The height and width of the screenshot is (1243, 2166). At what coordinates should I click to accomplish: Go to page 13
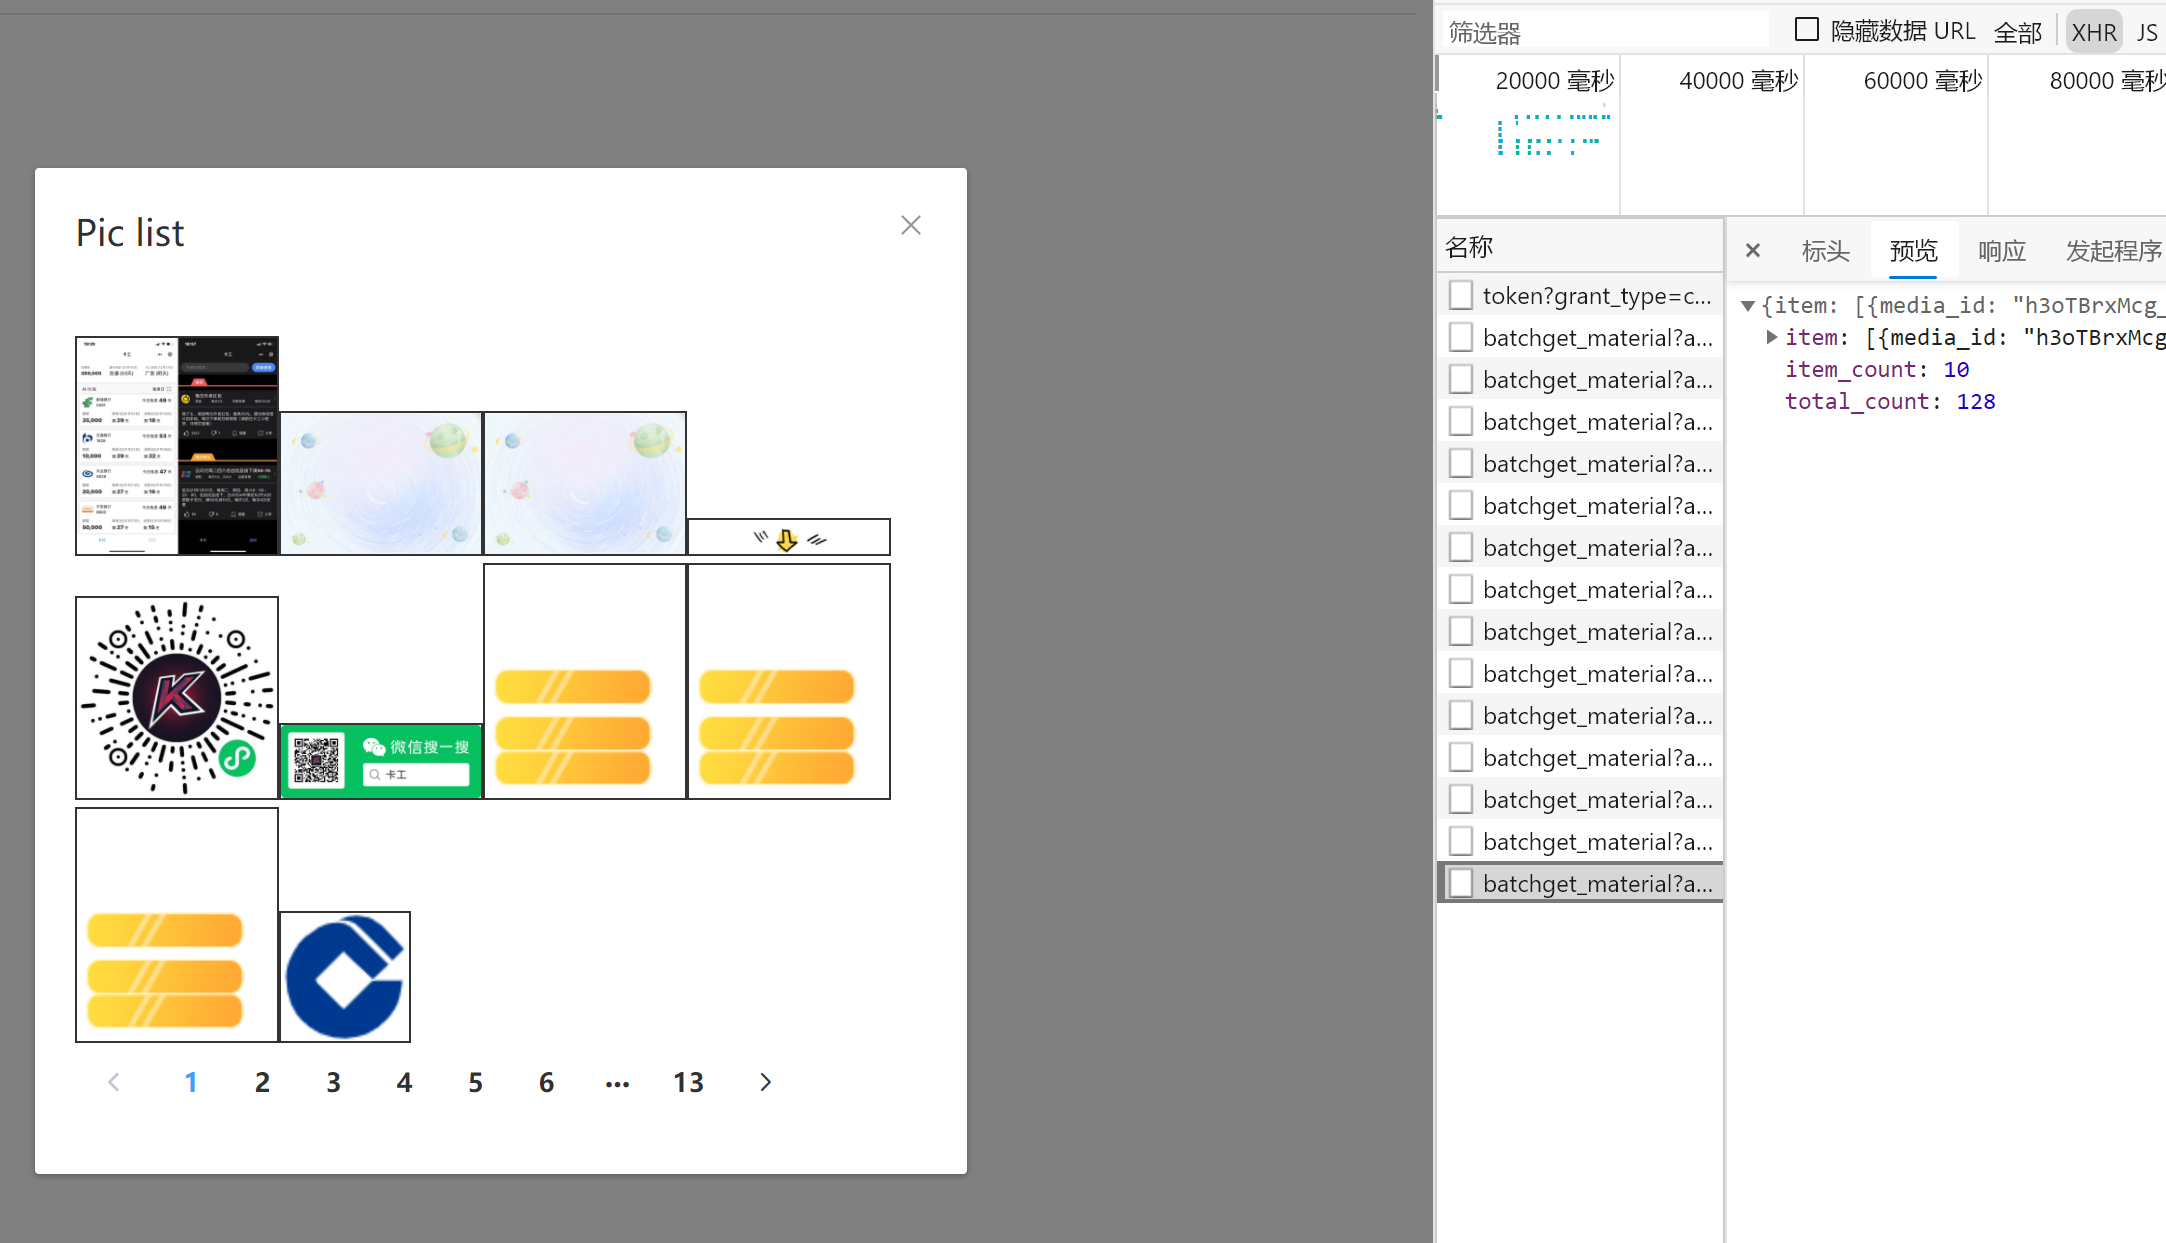click(688, 1082)
